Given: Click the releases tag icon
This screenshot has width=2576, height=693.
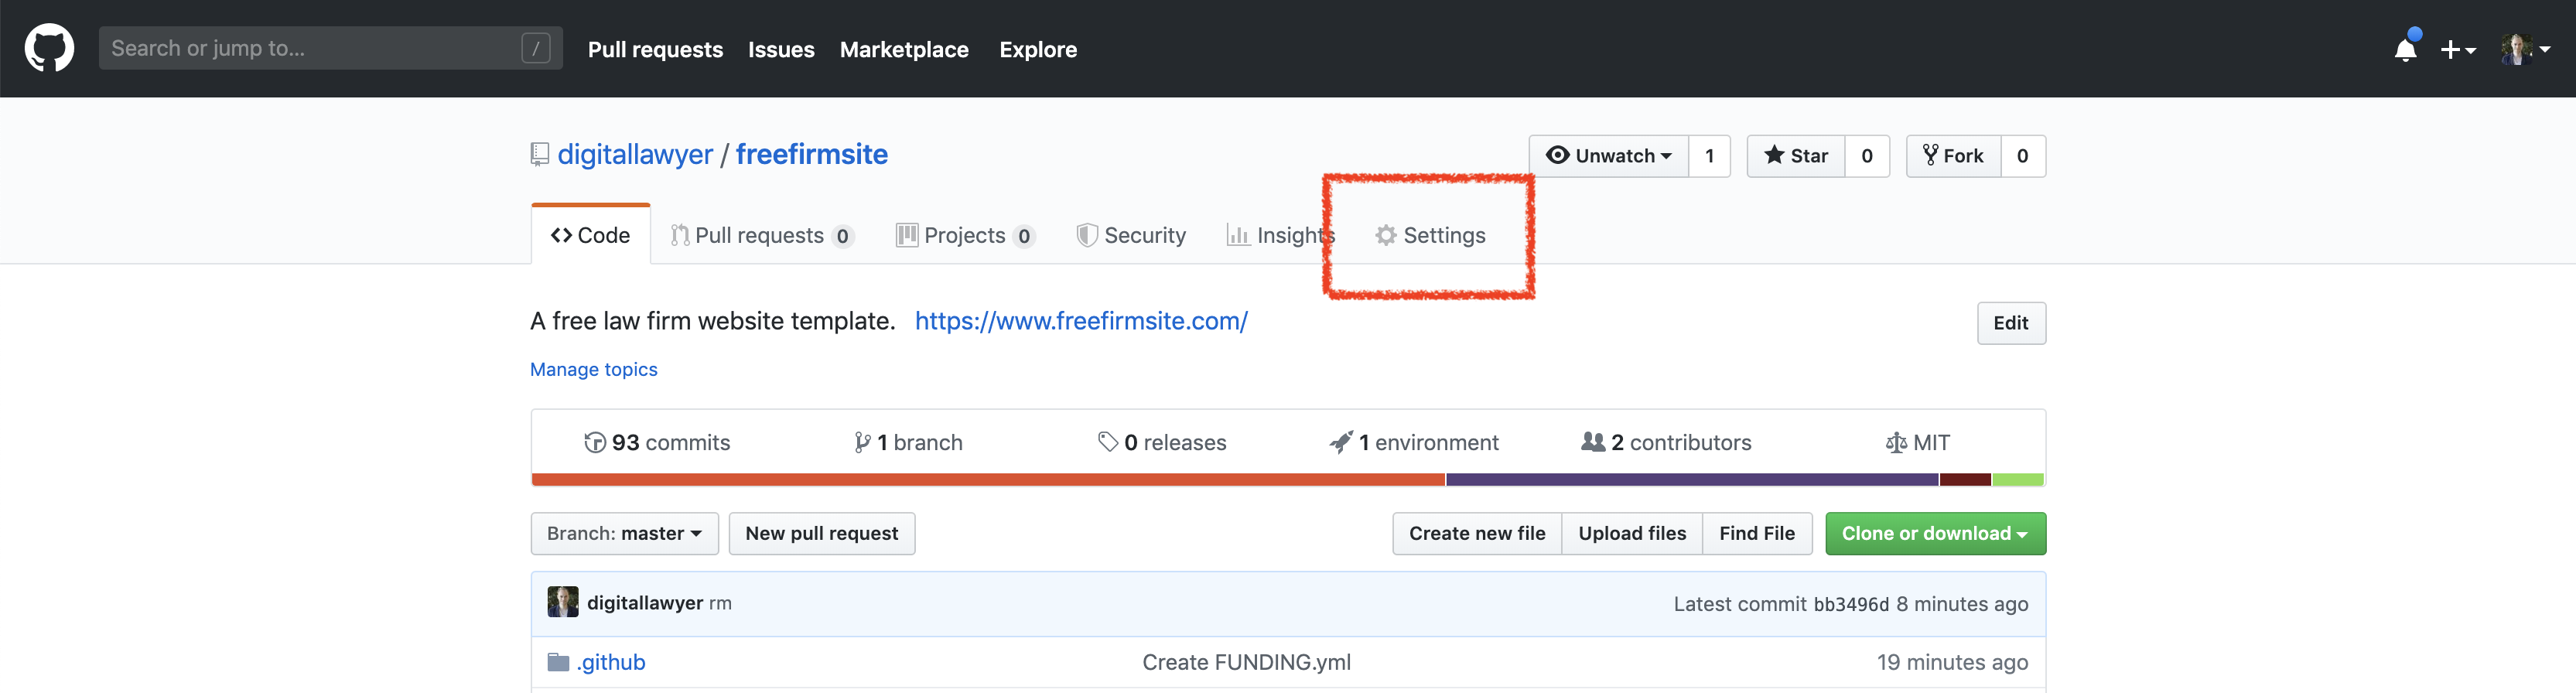Looking at the screenshot, I should coord(1108,442).
